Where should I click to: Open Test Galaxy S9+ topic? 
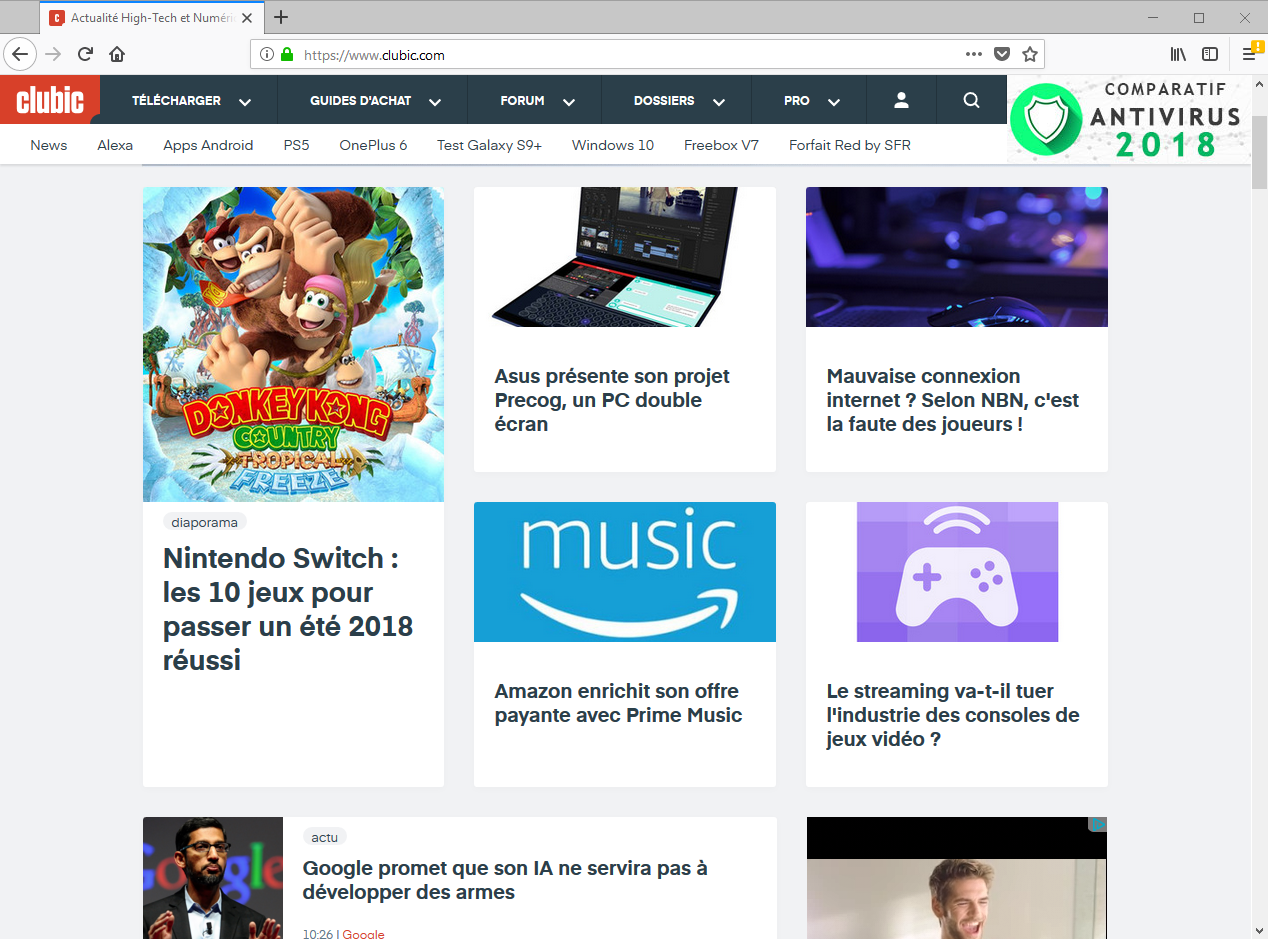coord(489,145)
